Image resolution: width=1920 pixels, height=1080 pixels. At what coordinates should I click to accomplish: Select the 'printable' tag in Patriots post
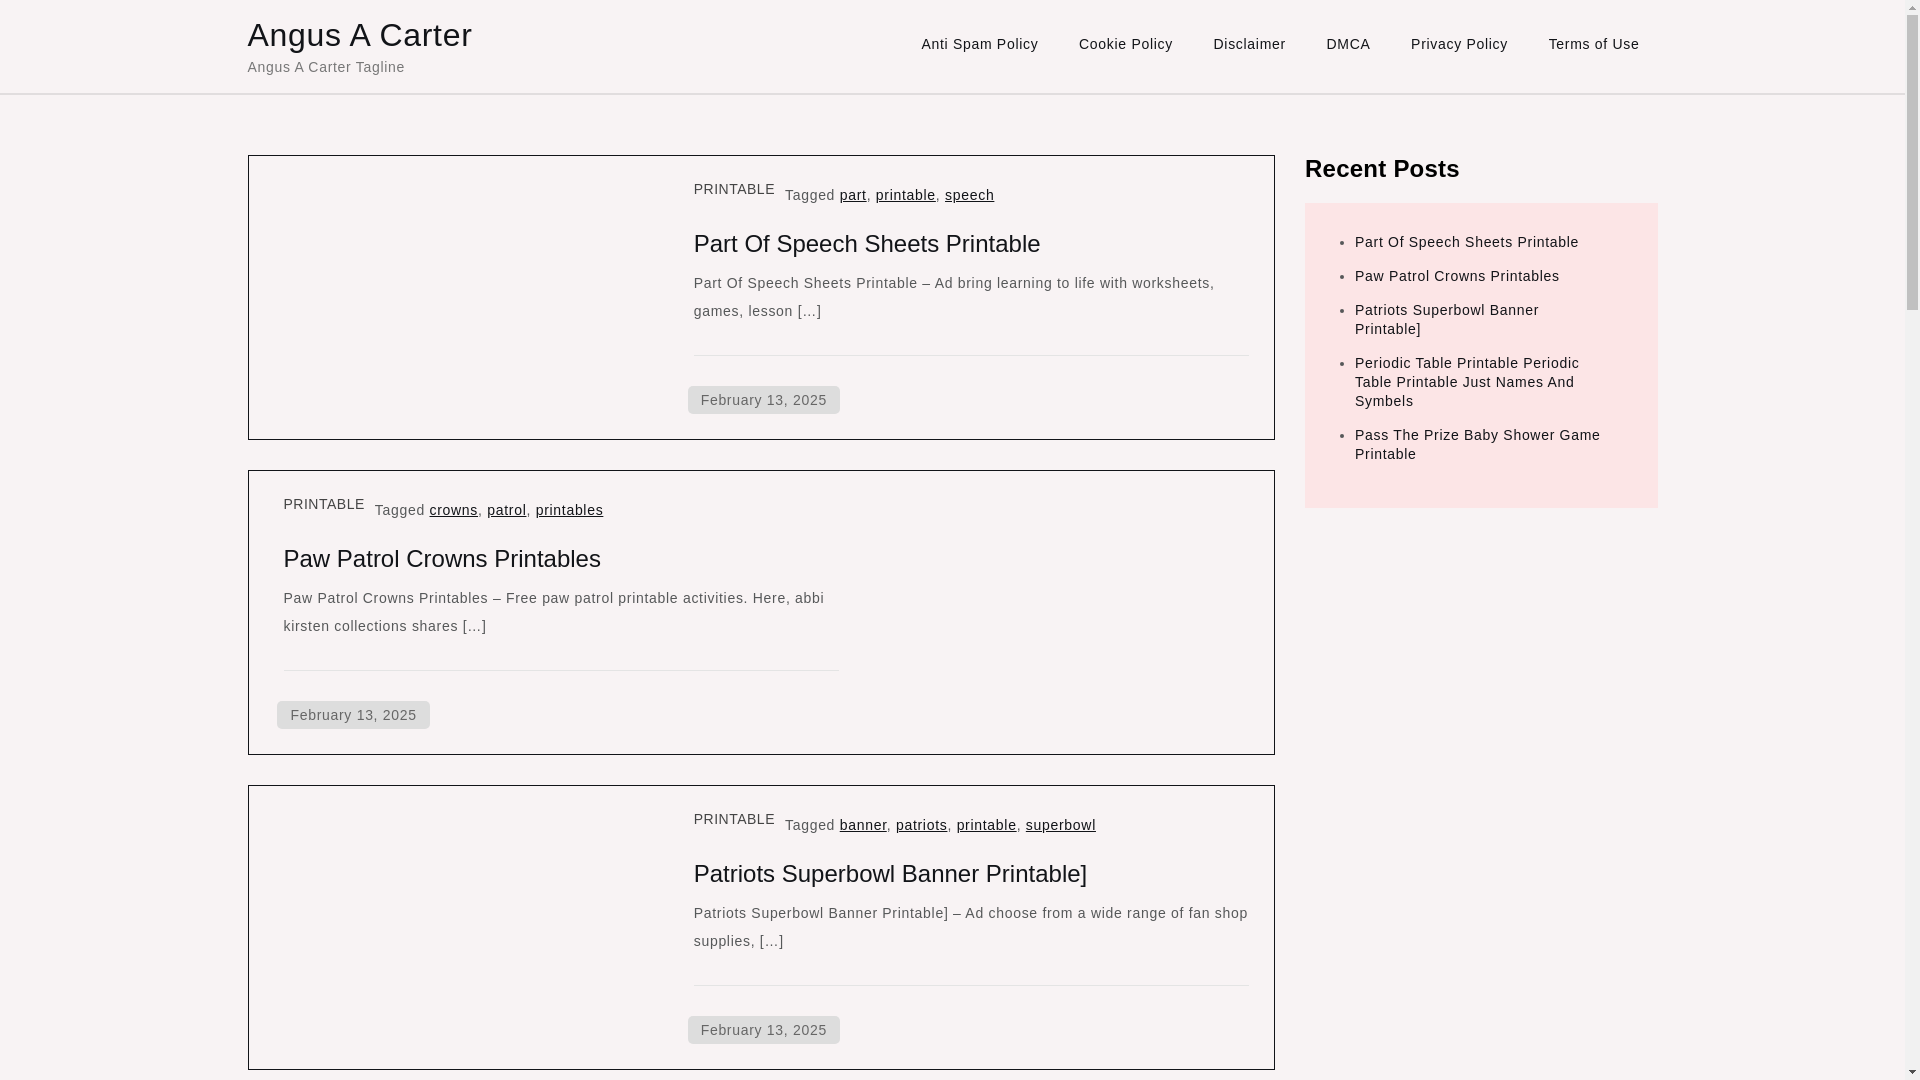pos(986,825)
